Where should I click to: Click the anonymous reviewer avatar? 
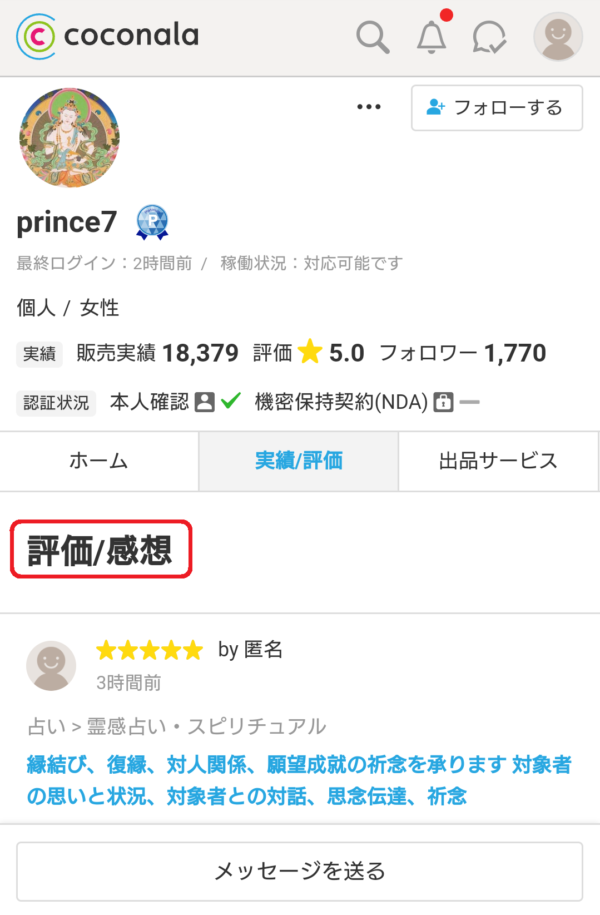[x=50, y=666]
